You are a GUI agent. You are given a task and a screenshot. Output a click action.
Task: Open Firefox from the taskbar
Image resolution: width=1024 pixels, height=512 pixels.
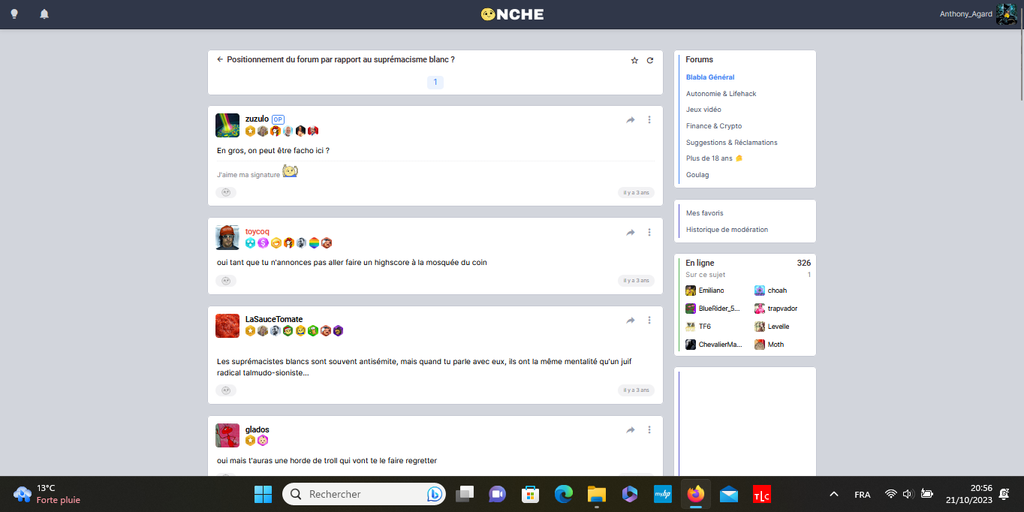click(x=695, y=494)
